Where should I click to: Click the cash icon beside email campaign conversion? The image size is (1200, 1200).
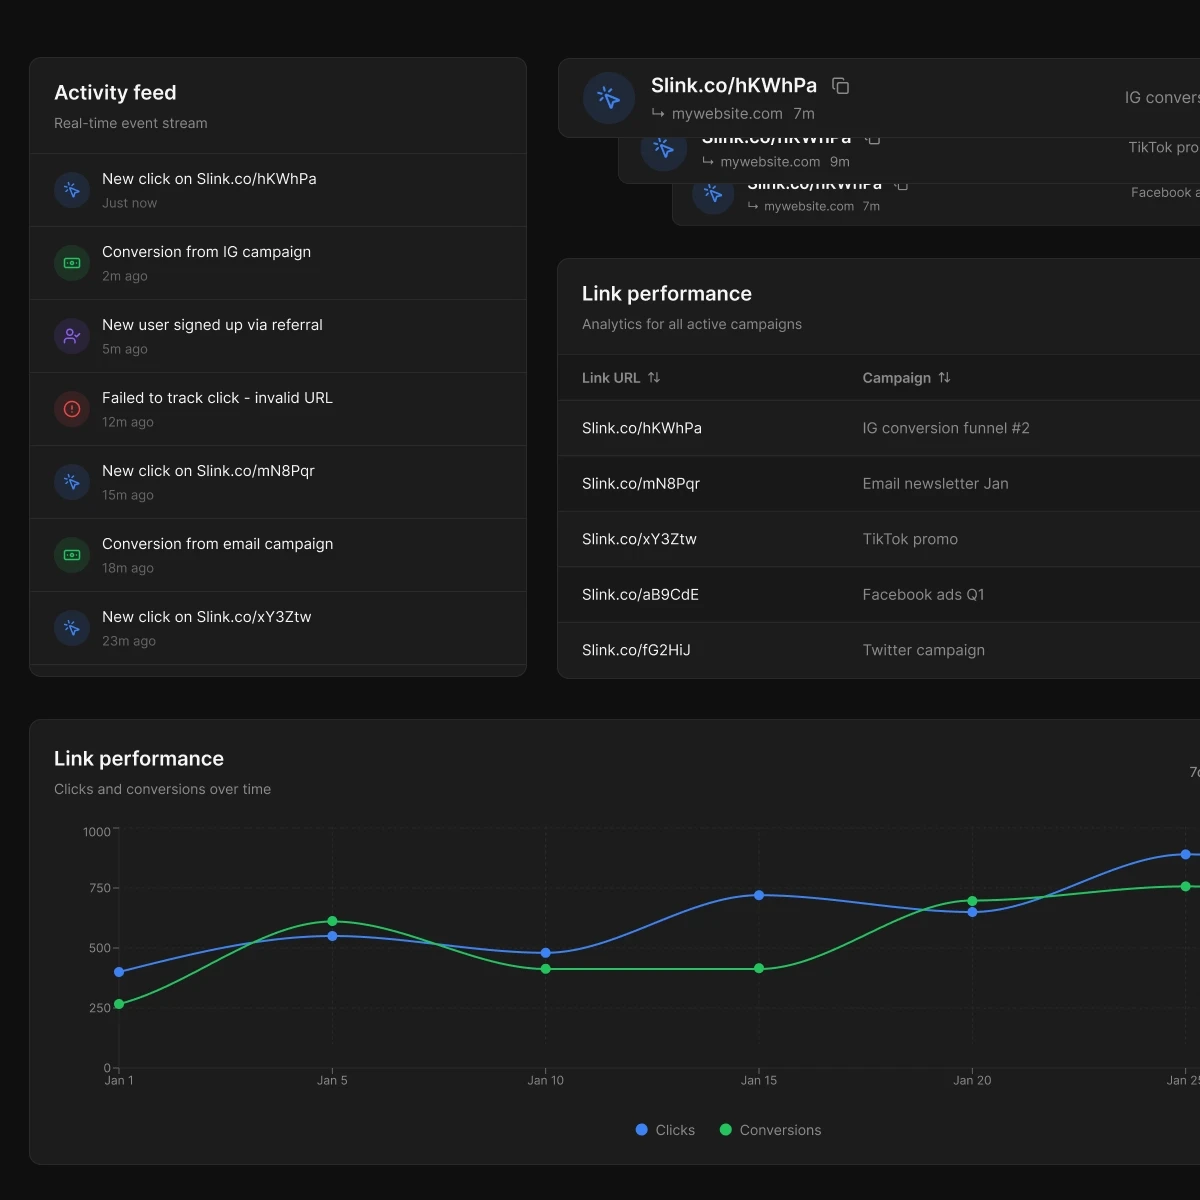click(72, 555)
